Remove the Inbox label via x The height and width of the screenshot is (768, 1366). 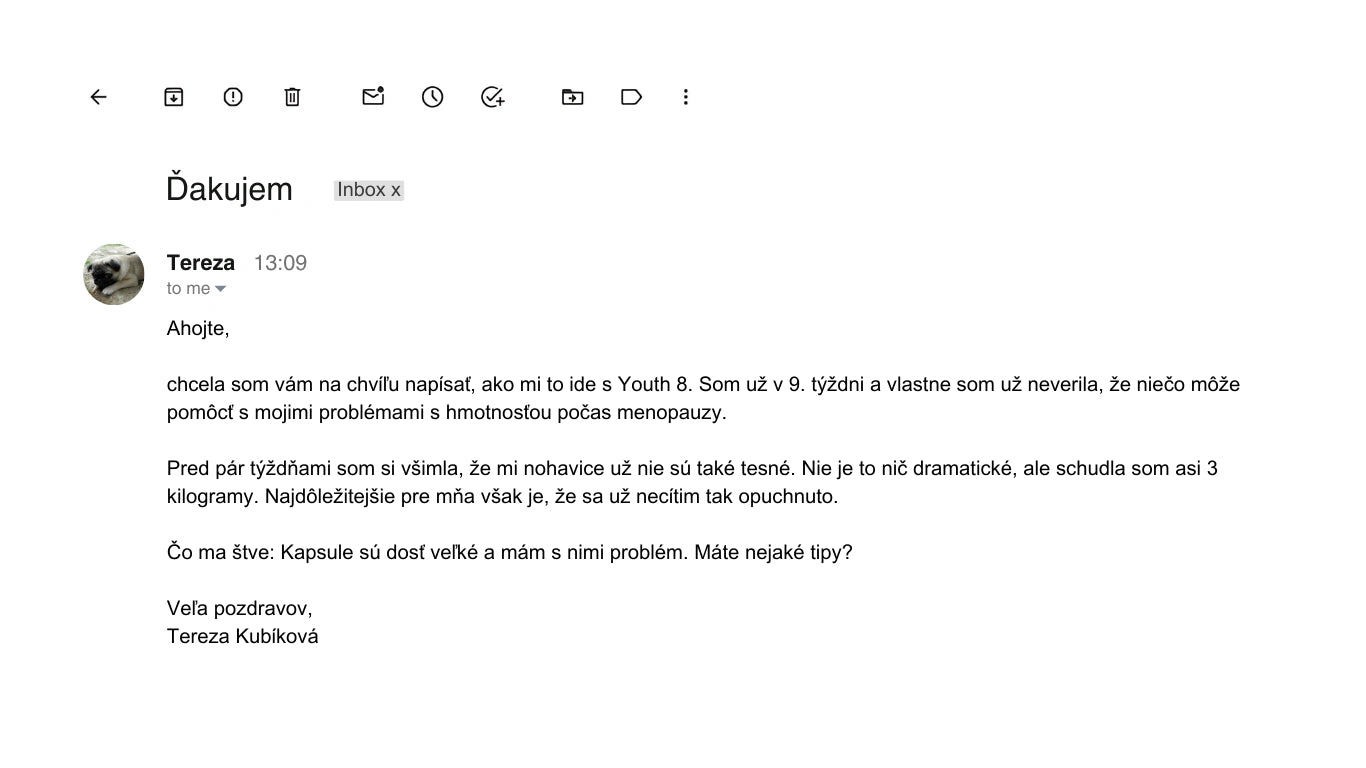coord(396,190)
